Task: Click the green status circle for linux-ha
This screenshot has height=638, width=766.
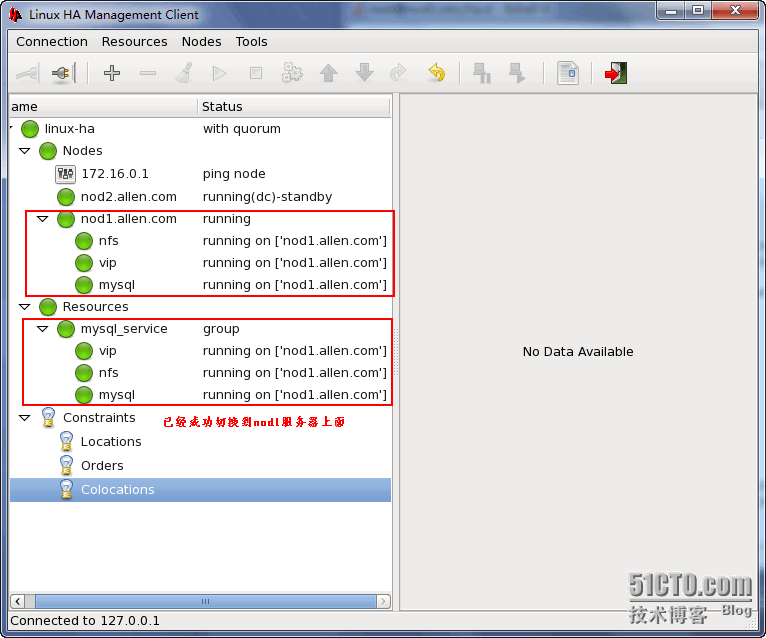Action: [30, 129]
